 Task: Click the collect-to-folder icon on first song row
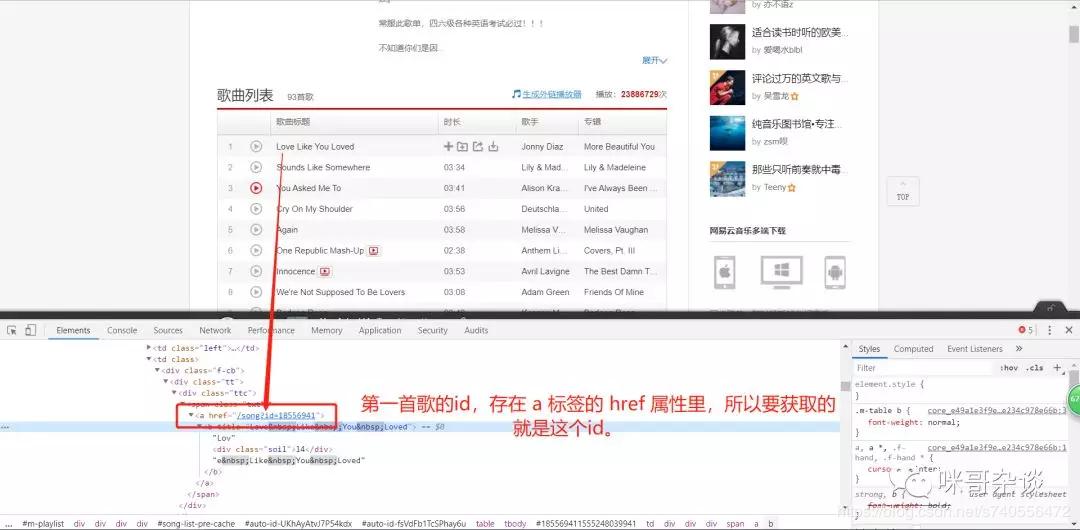[462, 146]
